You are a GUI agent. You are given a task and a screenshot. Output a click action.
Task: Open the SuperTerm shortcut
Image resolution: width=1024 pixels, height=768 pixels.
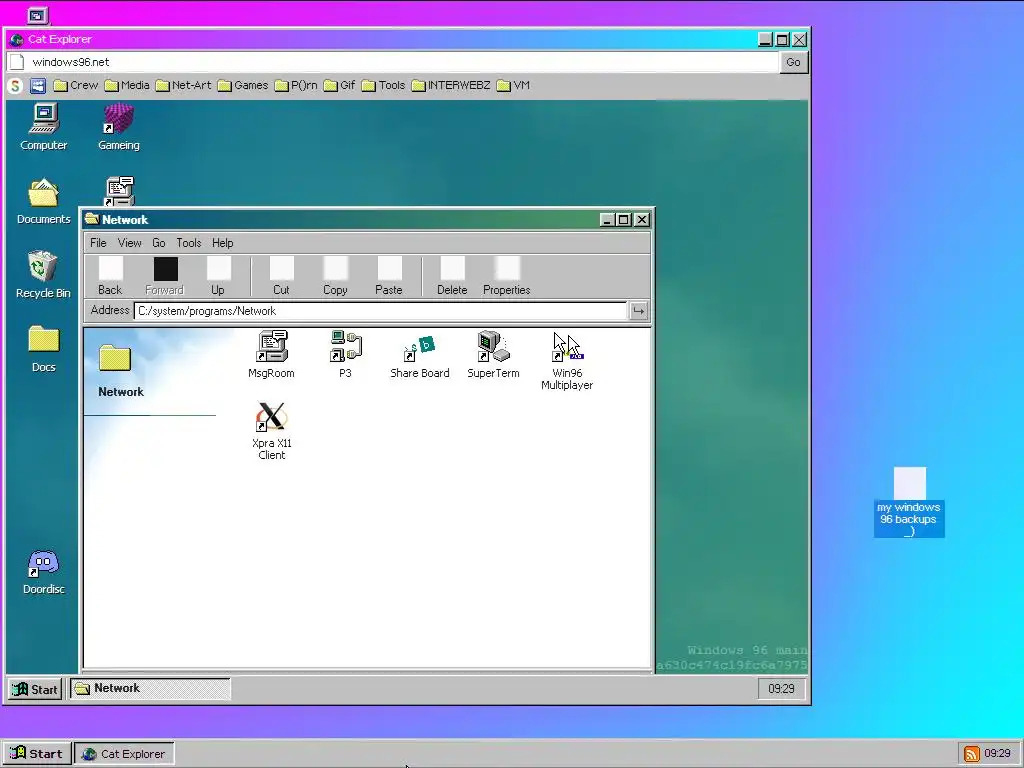493,355
